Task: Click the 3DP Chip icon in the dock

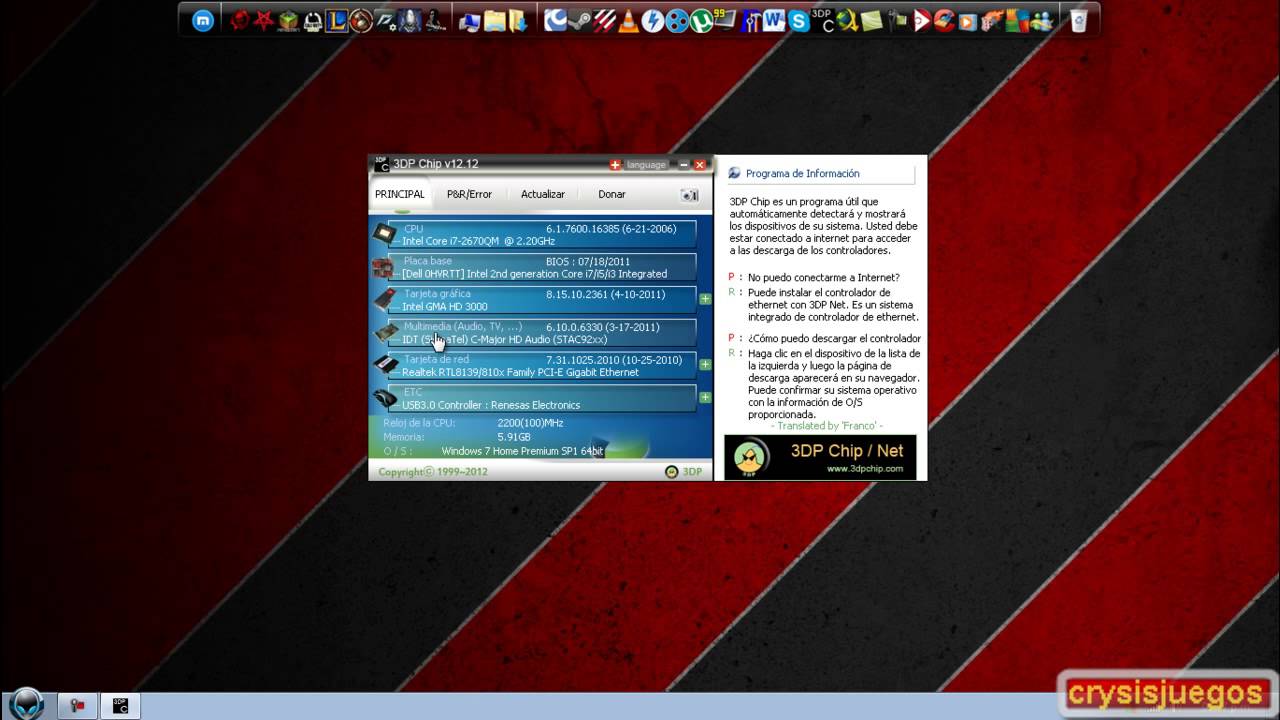Action: click(823, 20)
